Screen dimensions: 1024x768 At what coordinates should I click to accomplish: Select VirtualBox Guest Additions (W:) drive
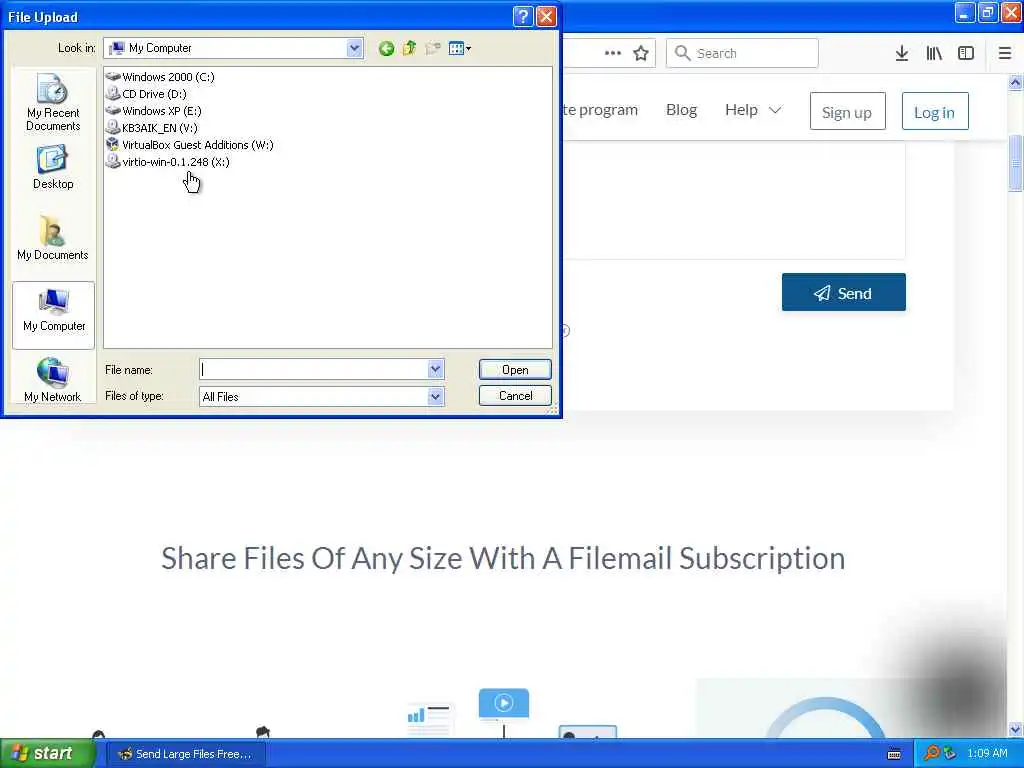(x=190, y=145)
